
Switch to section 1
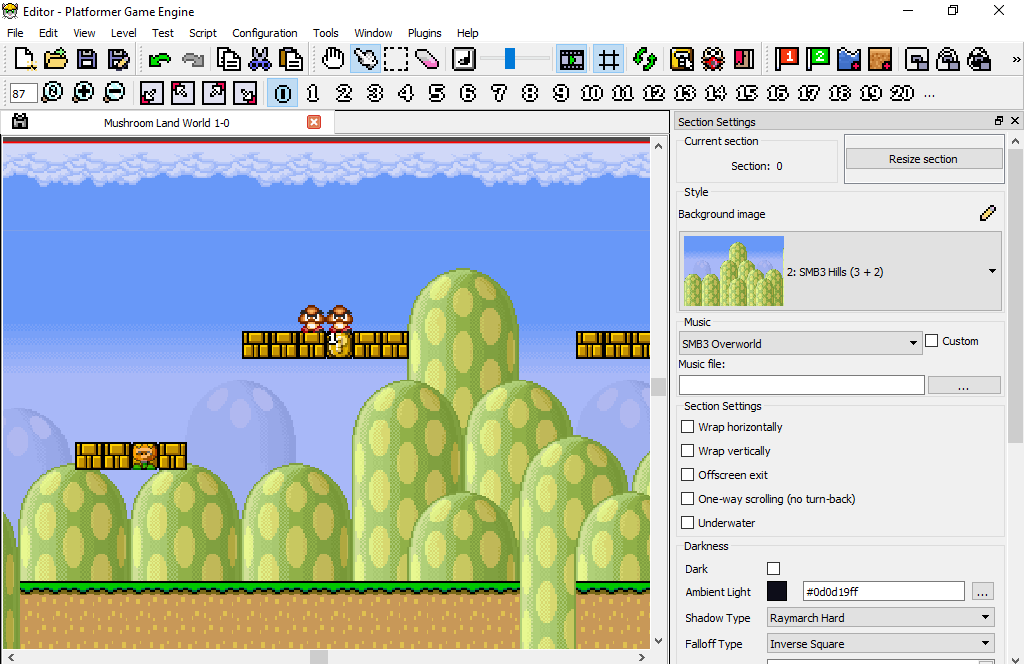pyautogui.click(x=313, y=93)
